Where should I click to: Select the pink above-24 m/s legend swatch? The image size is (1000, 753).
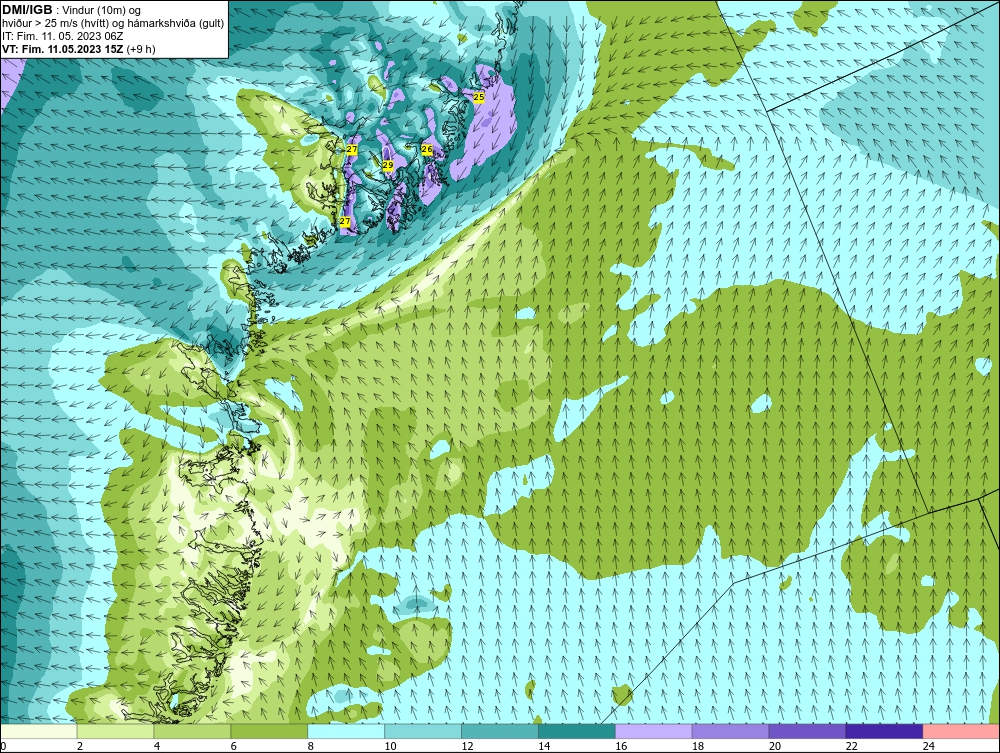[961, 731]
